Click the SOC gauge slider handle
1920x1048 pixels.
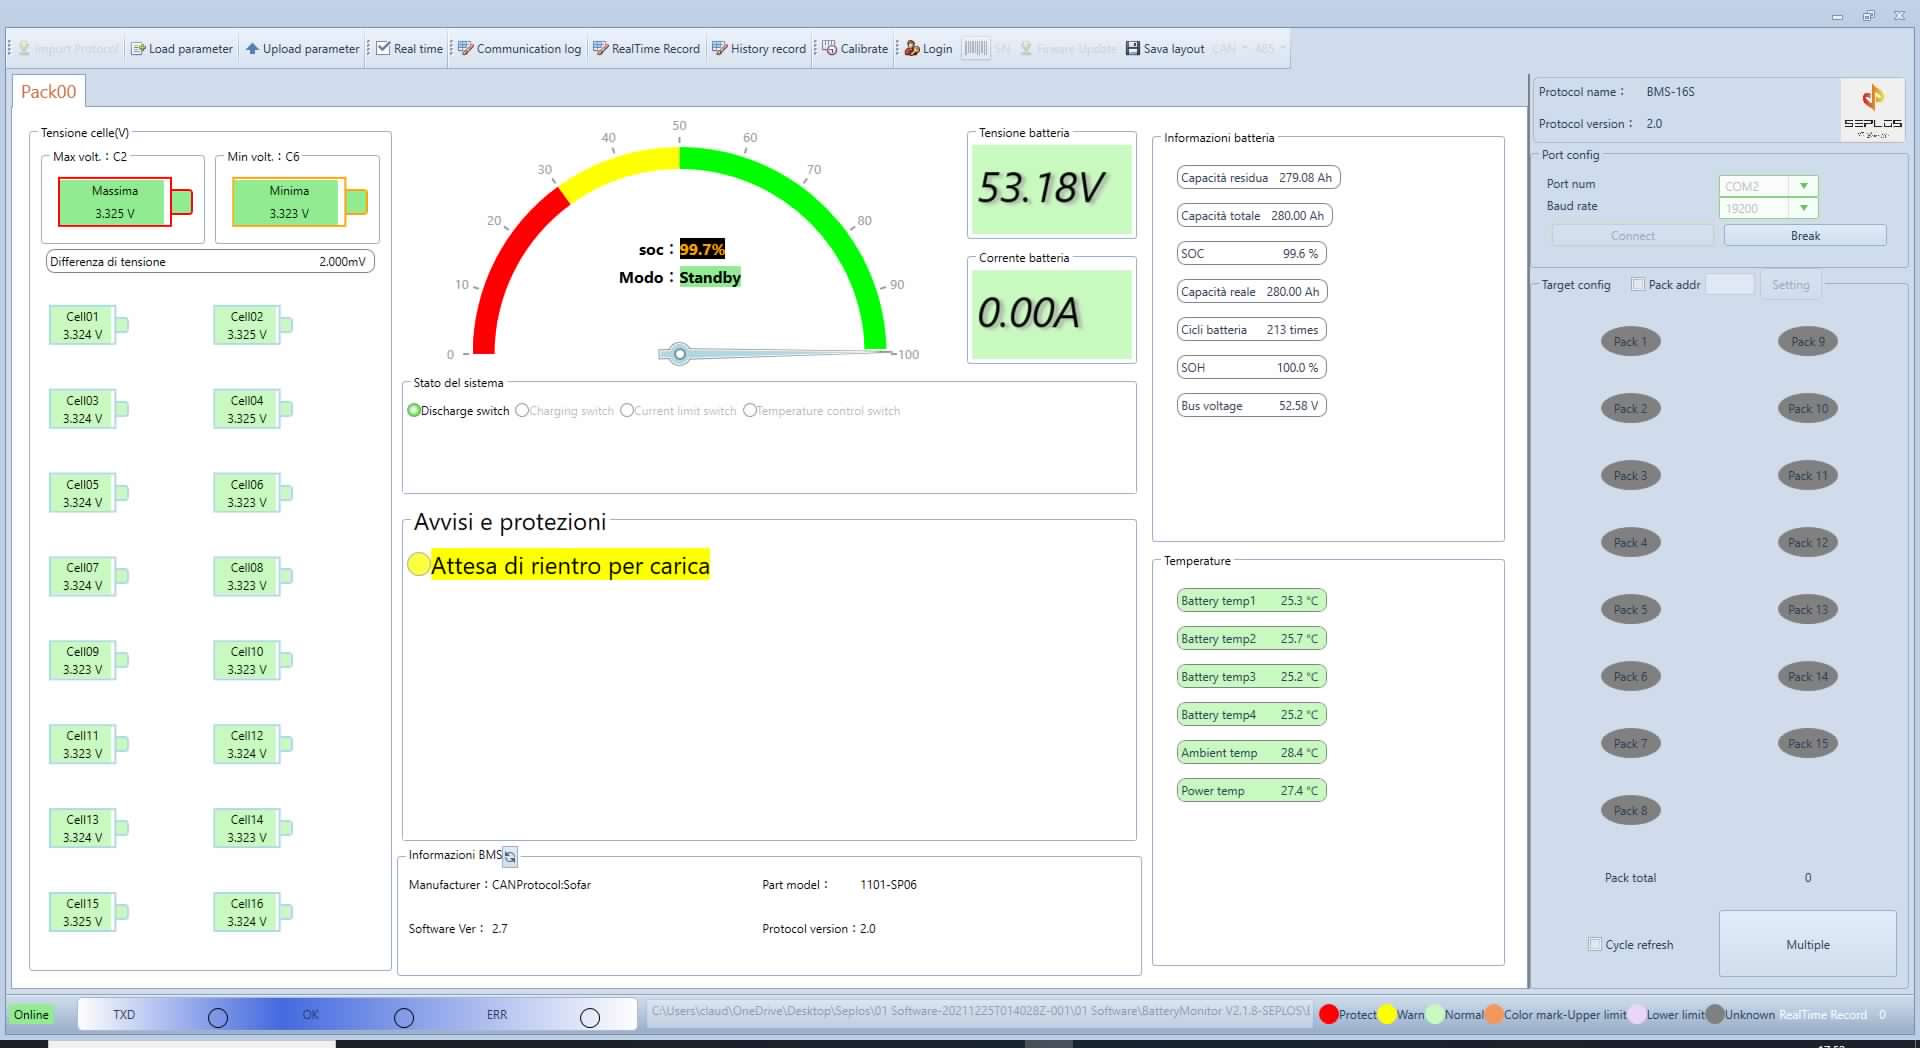click(680, 354)
